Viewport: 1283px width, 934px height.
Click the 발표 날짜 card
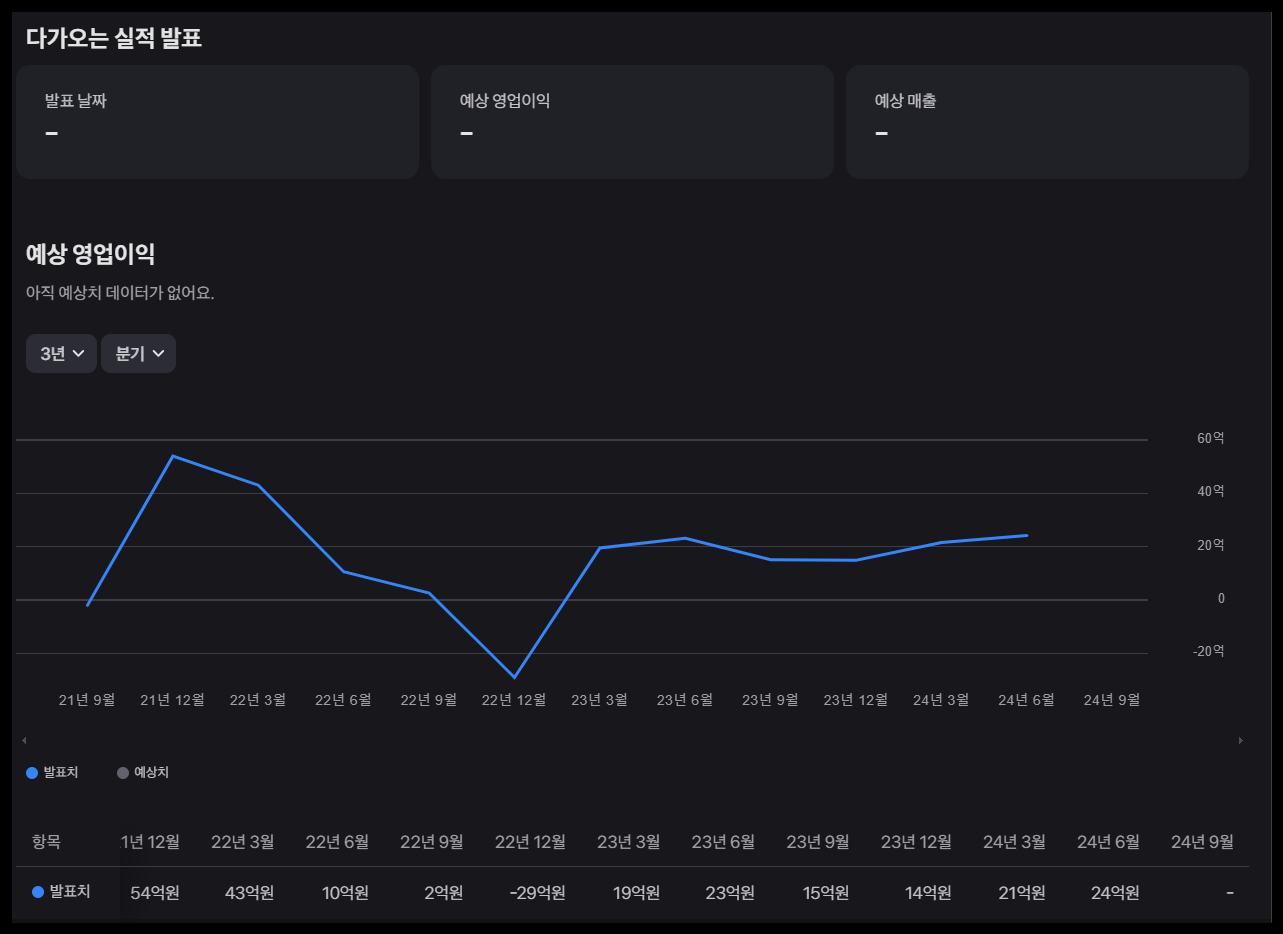tap(217, 122)
